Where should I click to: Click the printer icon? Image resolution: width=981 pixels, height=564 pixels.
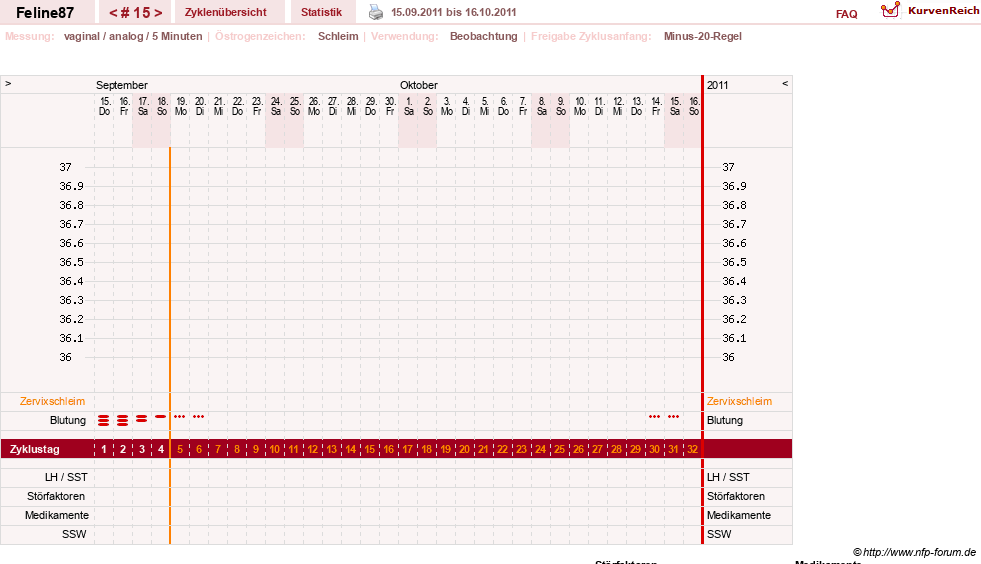[x=375, y=12]
